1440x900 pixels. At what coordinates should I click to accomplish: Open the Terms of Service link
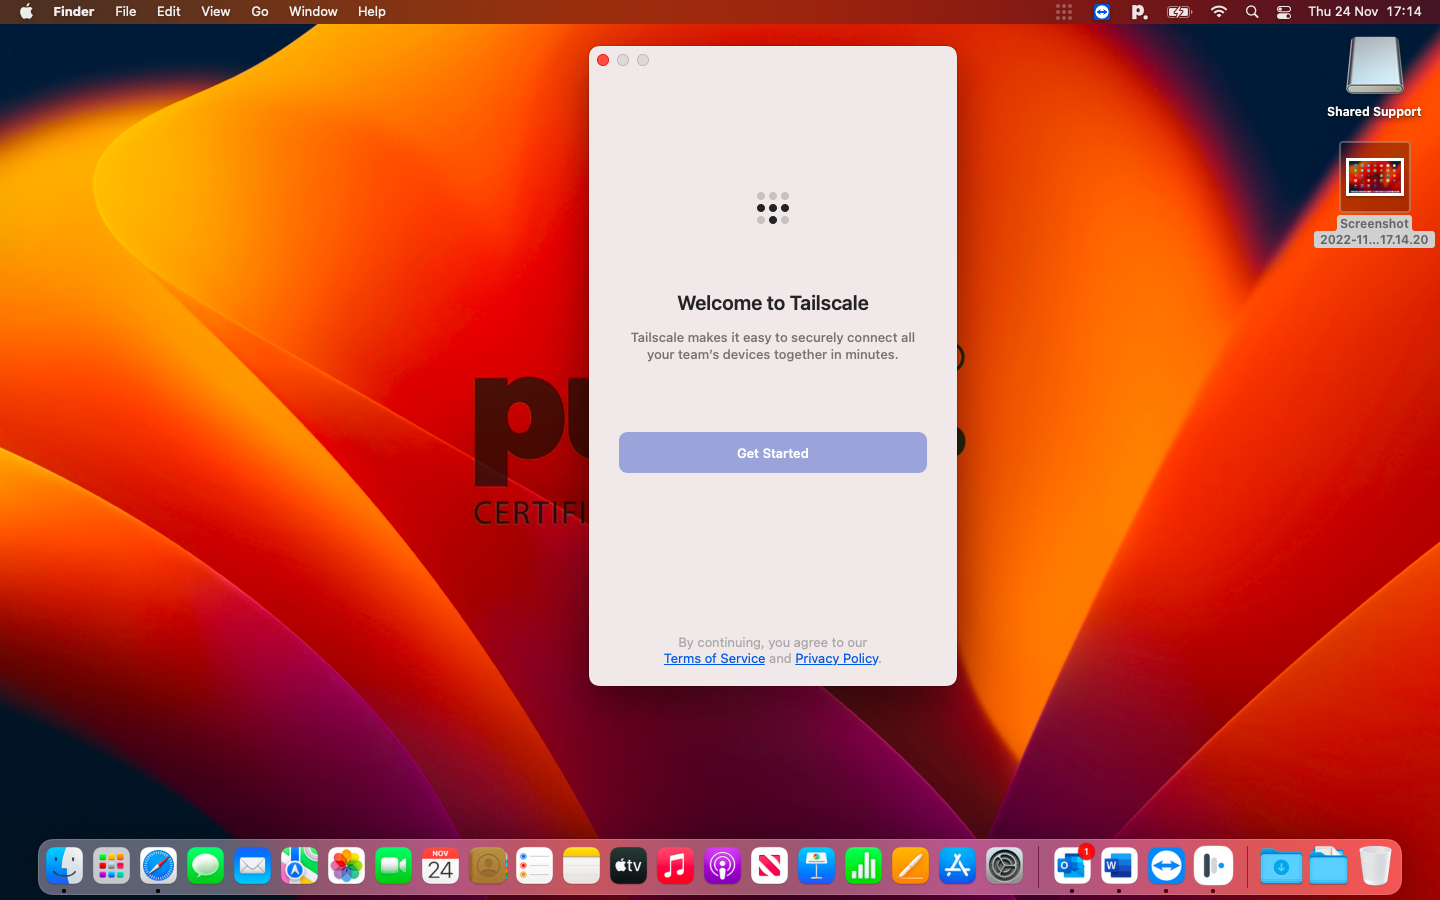[x=714, y=659]
